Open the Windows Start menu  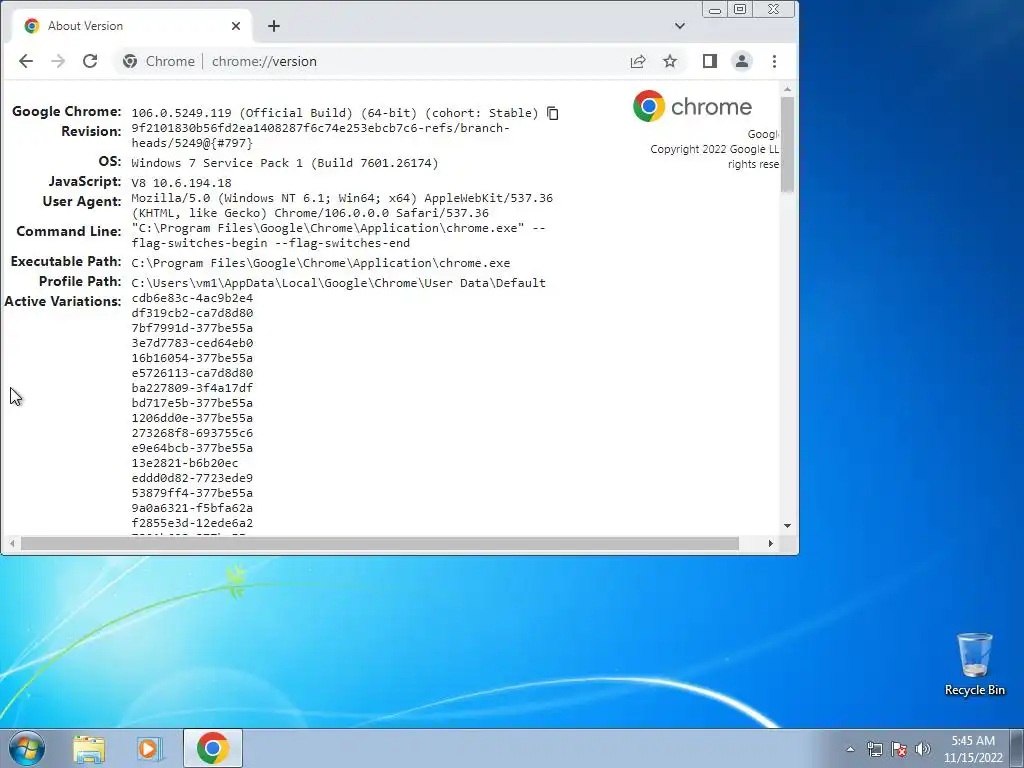coord(27,748)
